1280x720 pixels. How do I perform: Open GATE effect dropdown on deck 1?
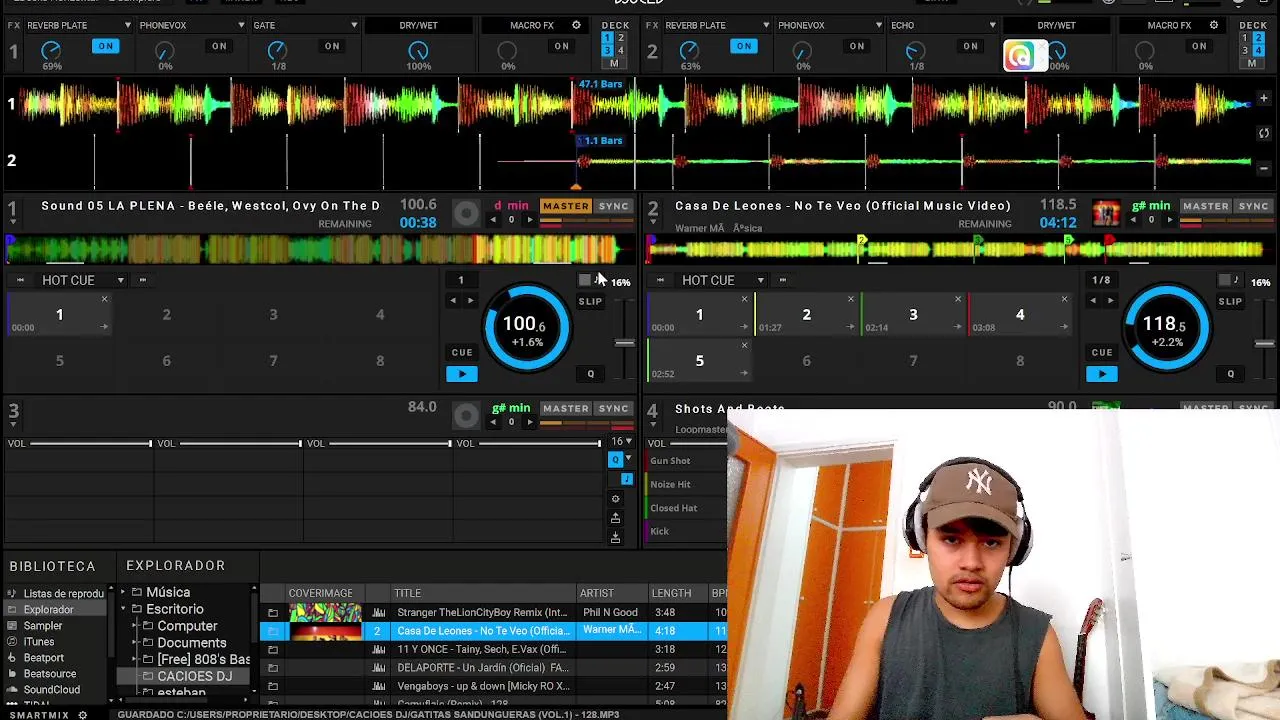(354, 25)
